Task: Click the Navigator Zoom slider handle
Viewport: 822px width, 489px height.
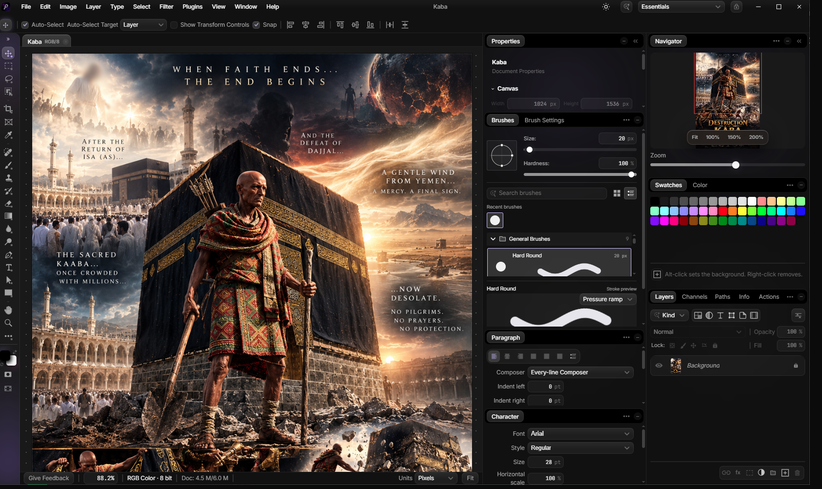Action: [x=736, y=165]
